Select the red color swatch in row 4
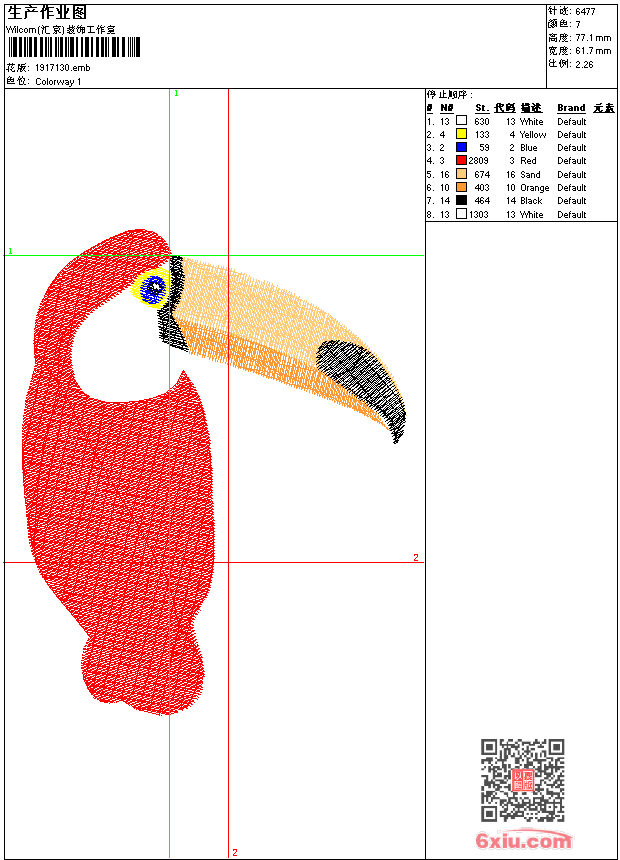 pos(461,160)
